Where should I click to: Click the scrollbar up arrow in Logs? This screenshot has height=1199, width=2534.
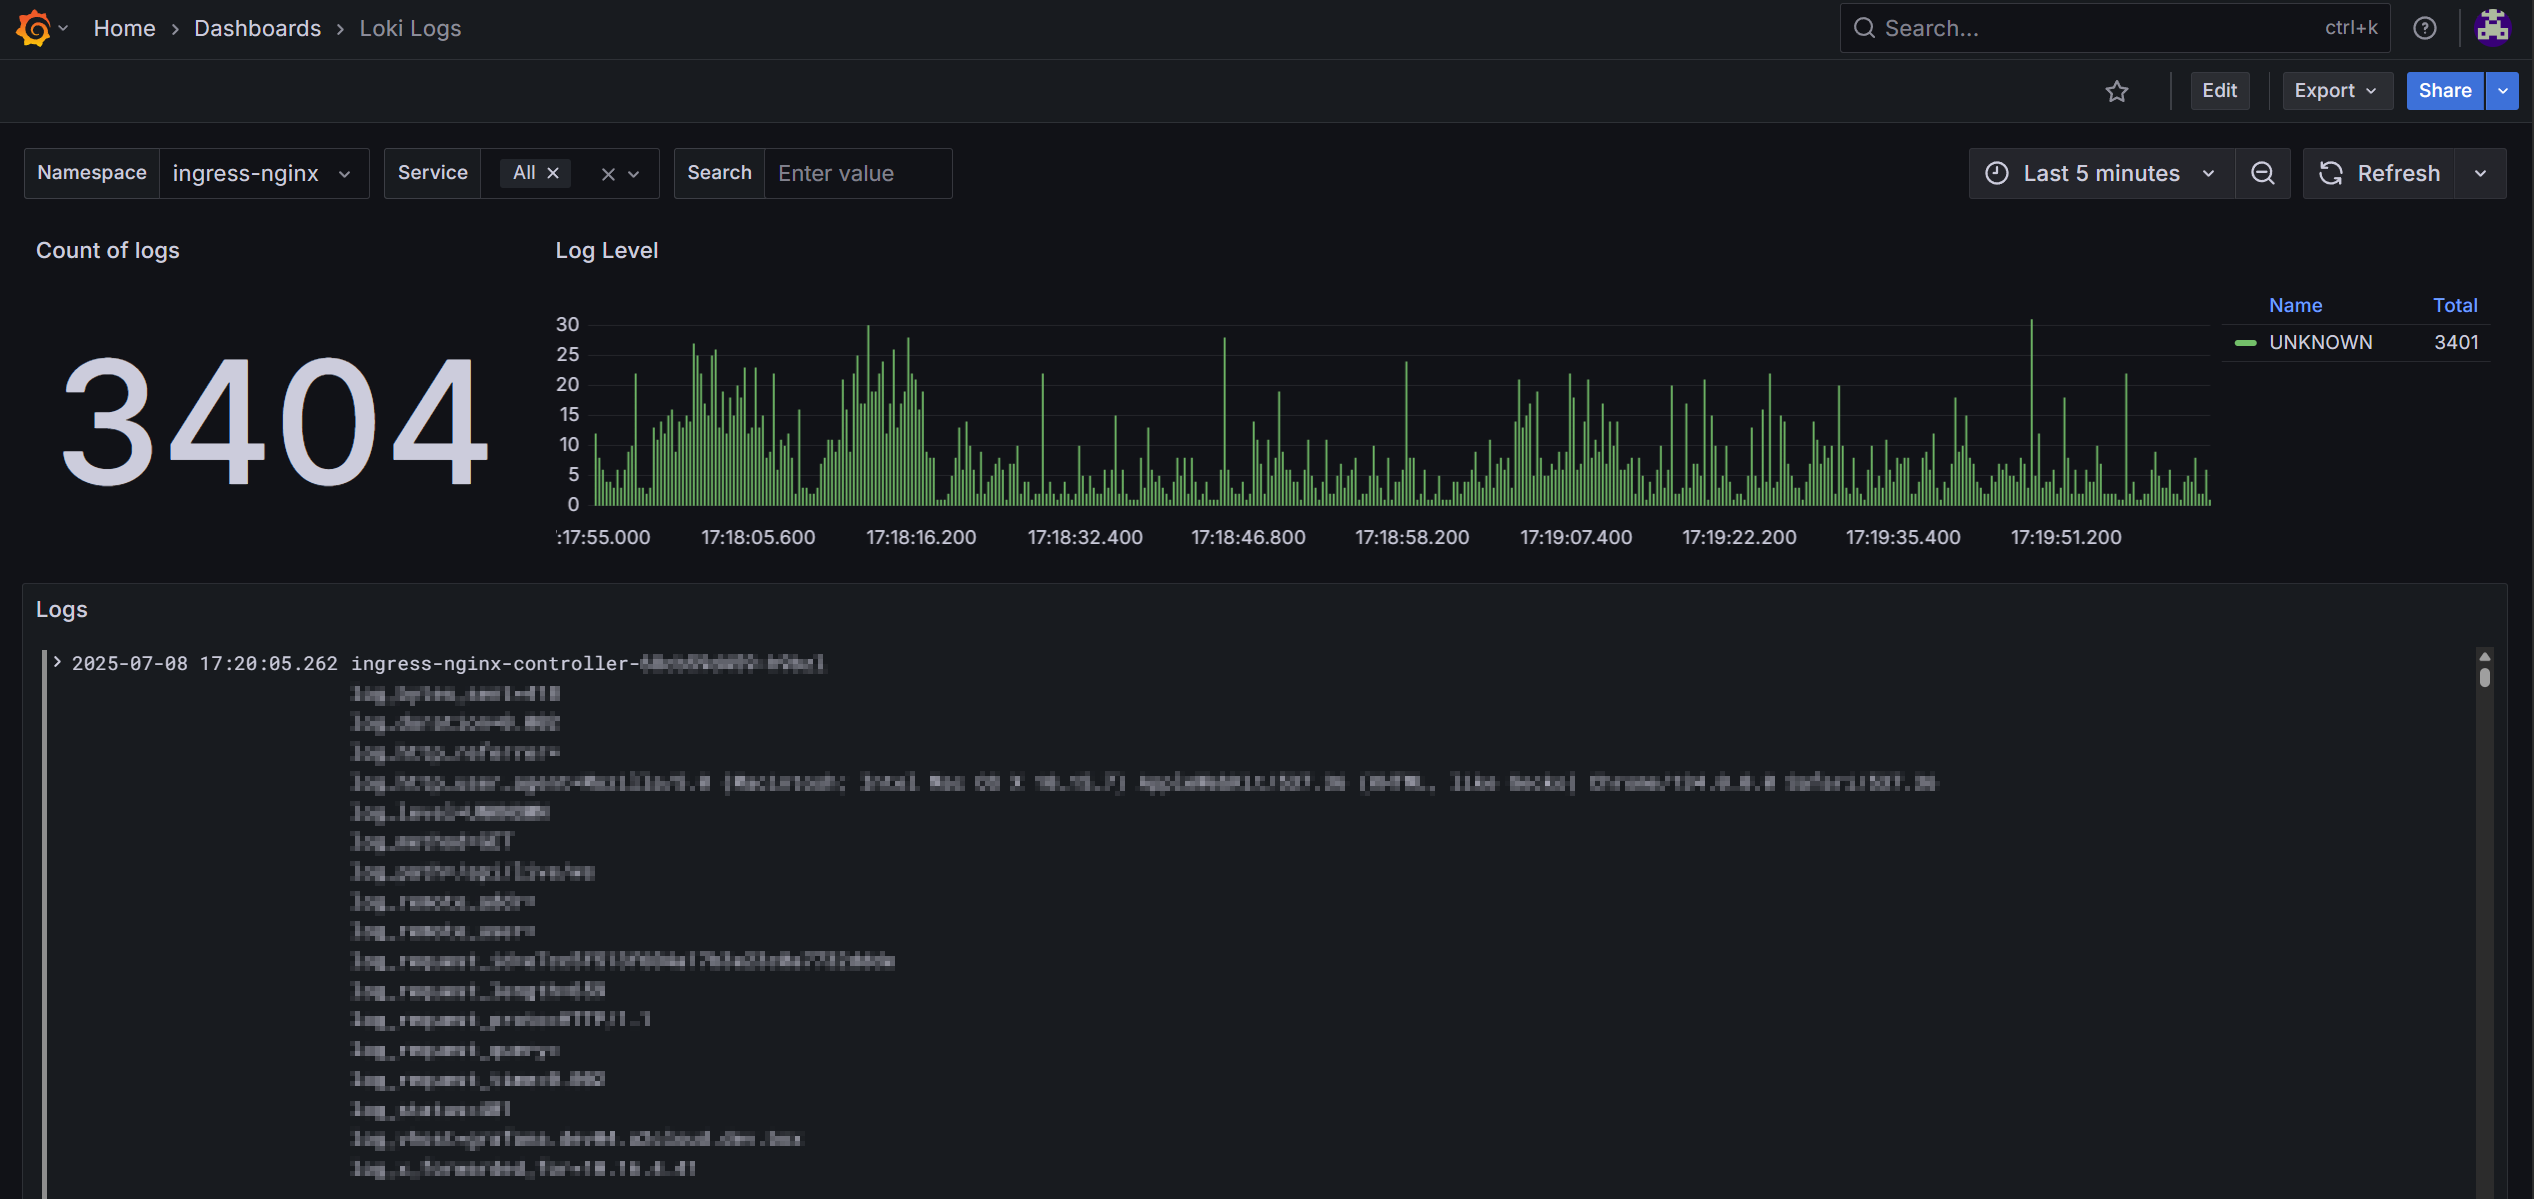2485,656
